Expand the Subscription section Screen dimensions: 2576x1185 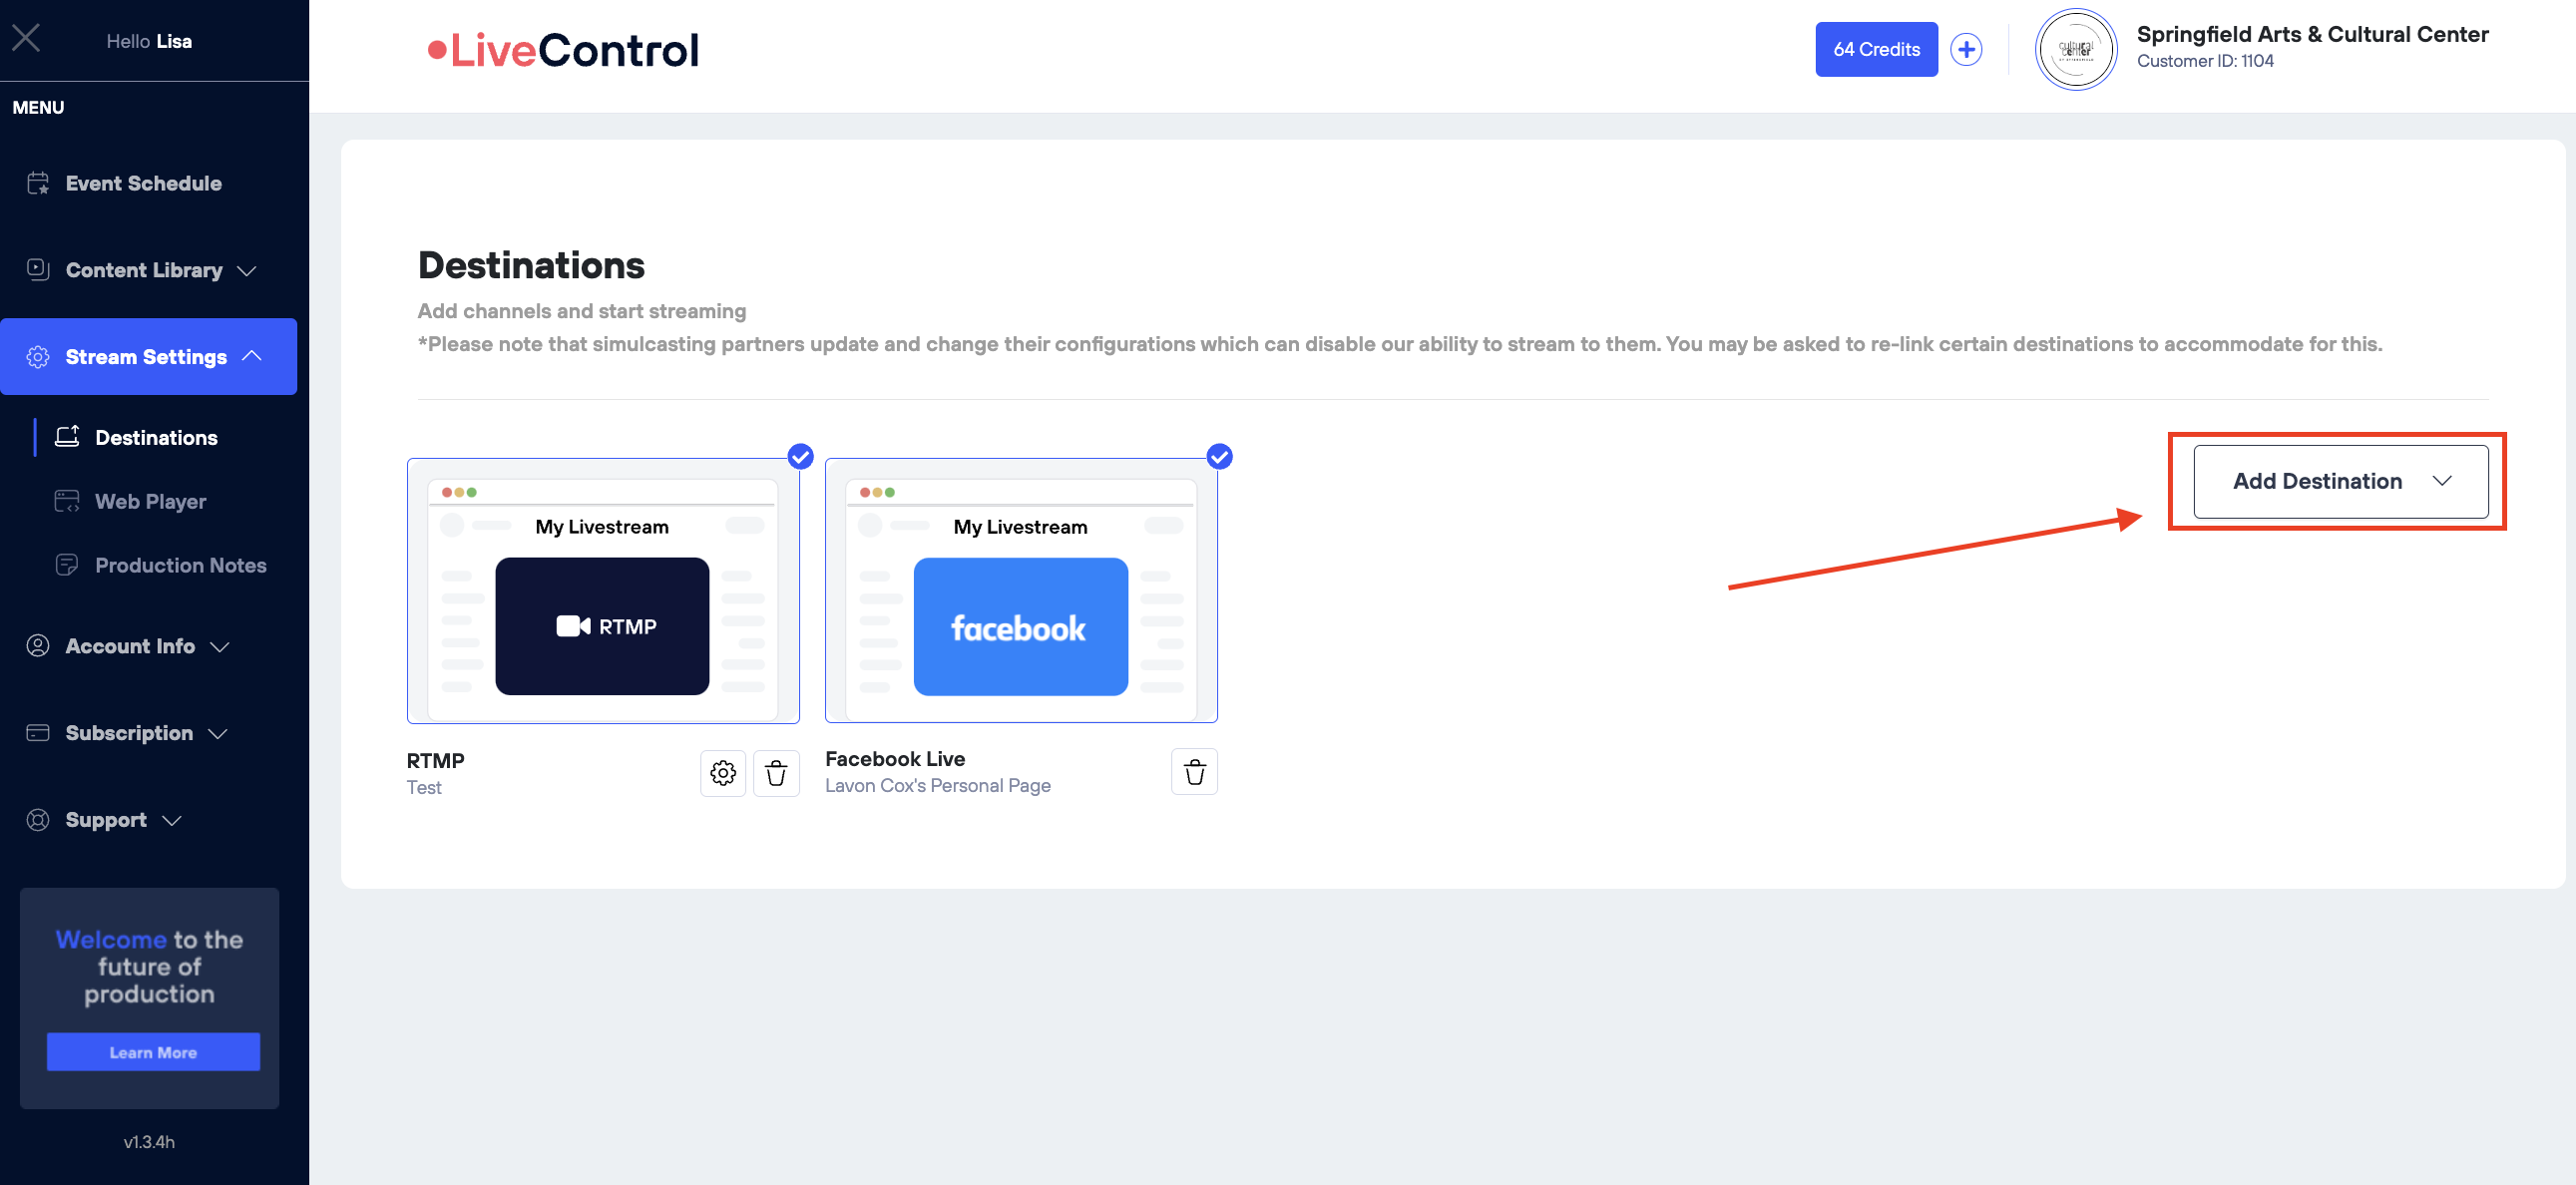point(130,733)
